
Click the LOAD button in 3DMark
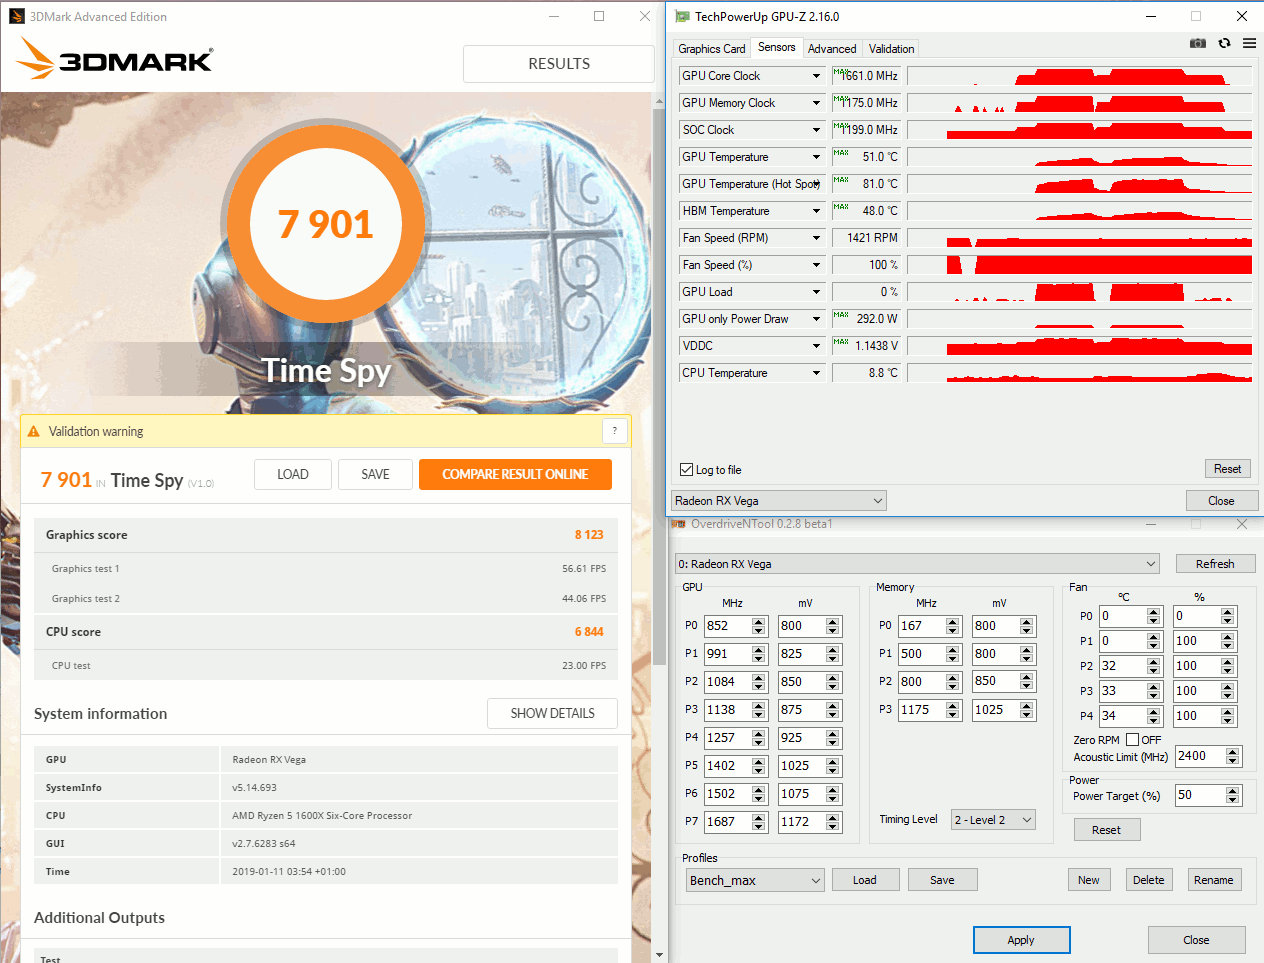[x=293, y=474]
